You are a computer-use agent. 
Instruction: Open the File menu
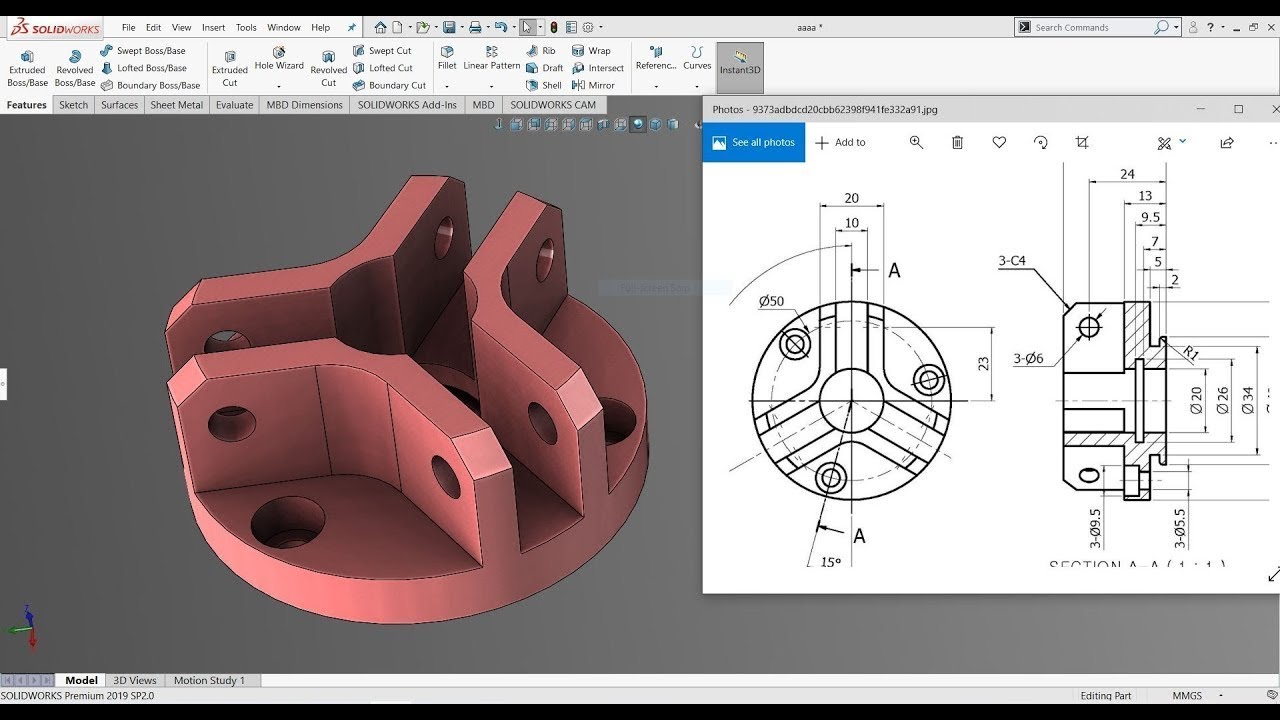coord(128,28)
